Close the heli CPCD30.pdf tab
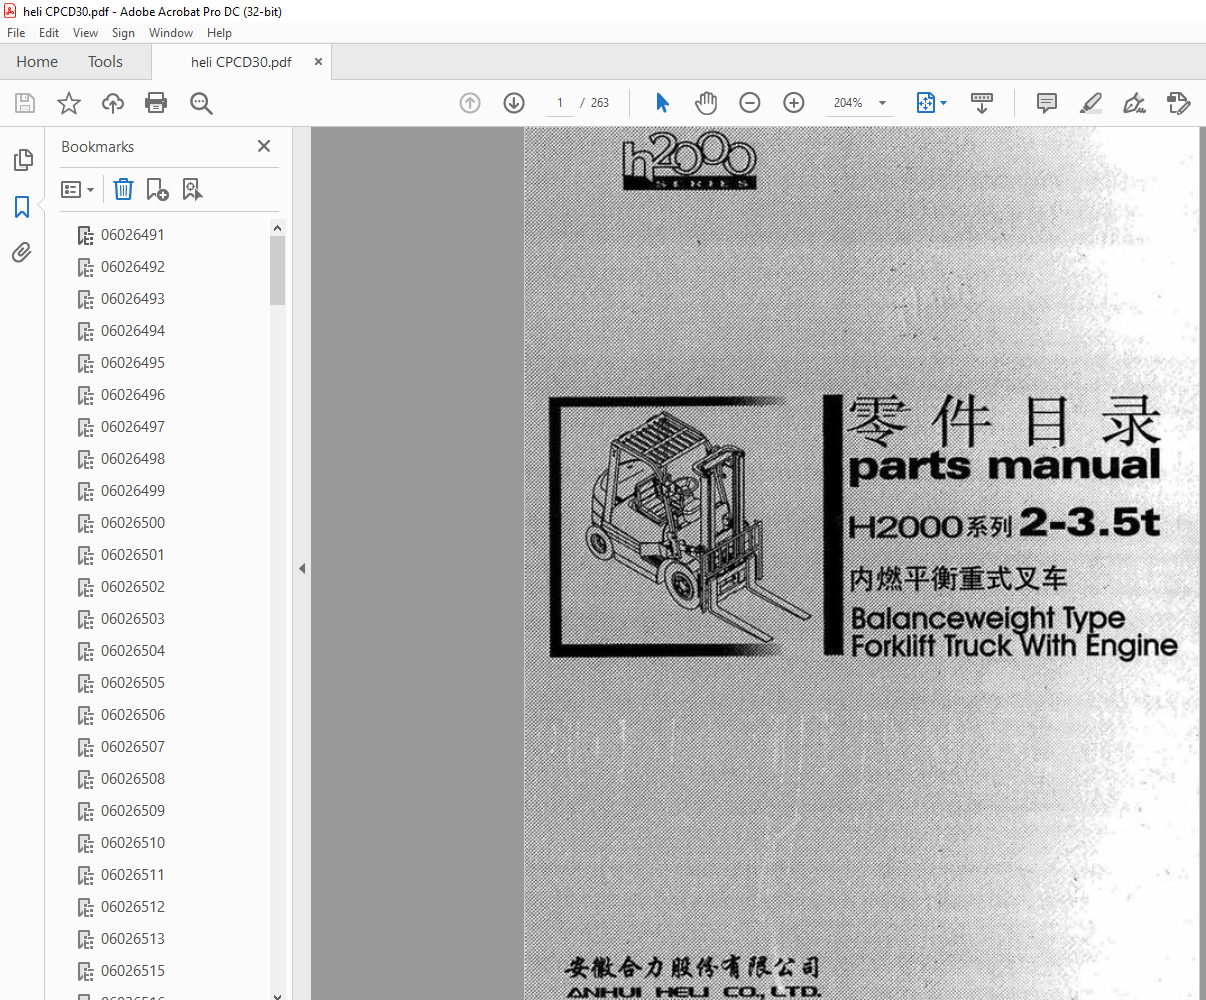The height and width of the screenshot is (1000, 1206). pos(319,61)
